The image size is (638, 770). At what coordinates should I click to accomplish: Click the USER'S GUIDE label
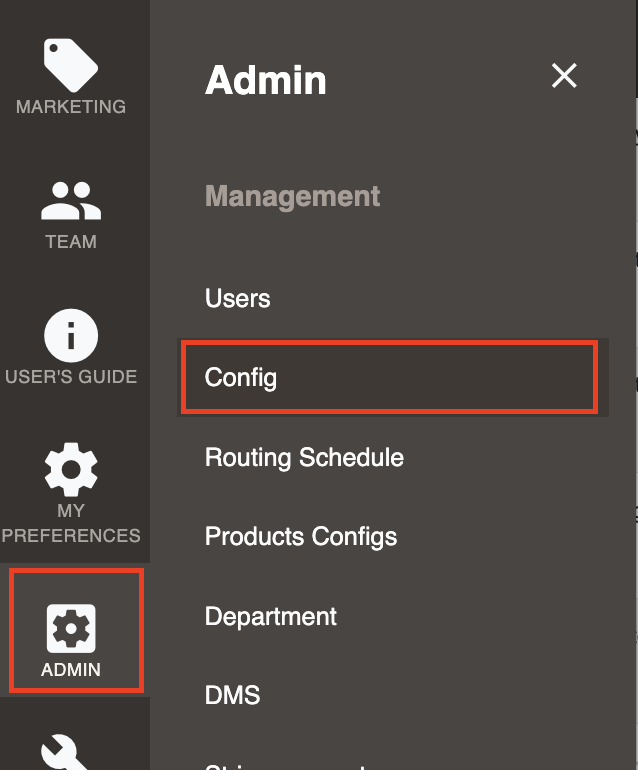click(x=71, y=377)
